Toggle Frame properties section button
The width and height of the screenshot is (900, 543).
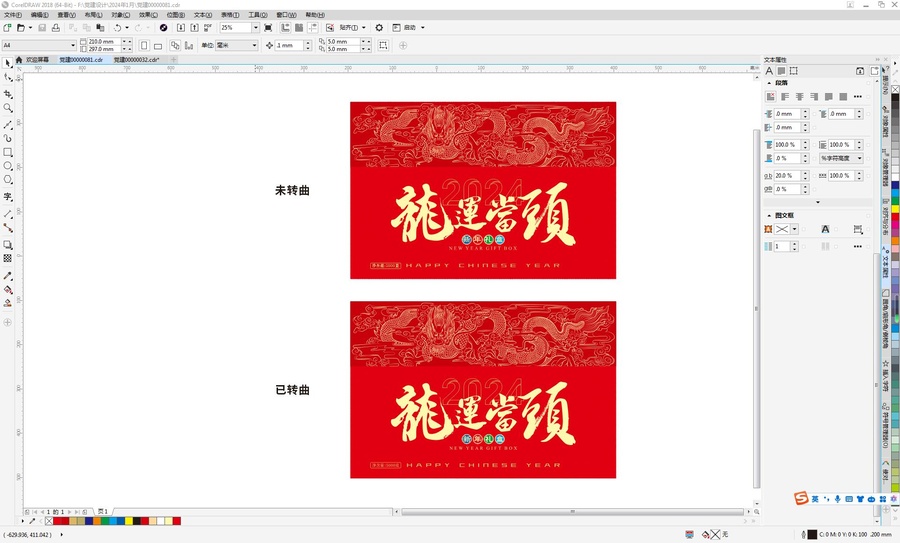click(x=794, y=71)
